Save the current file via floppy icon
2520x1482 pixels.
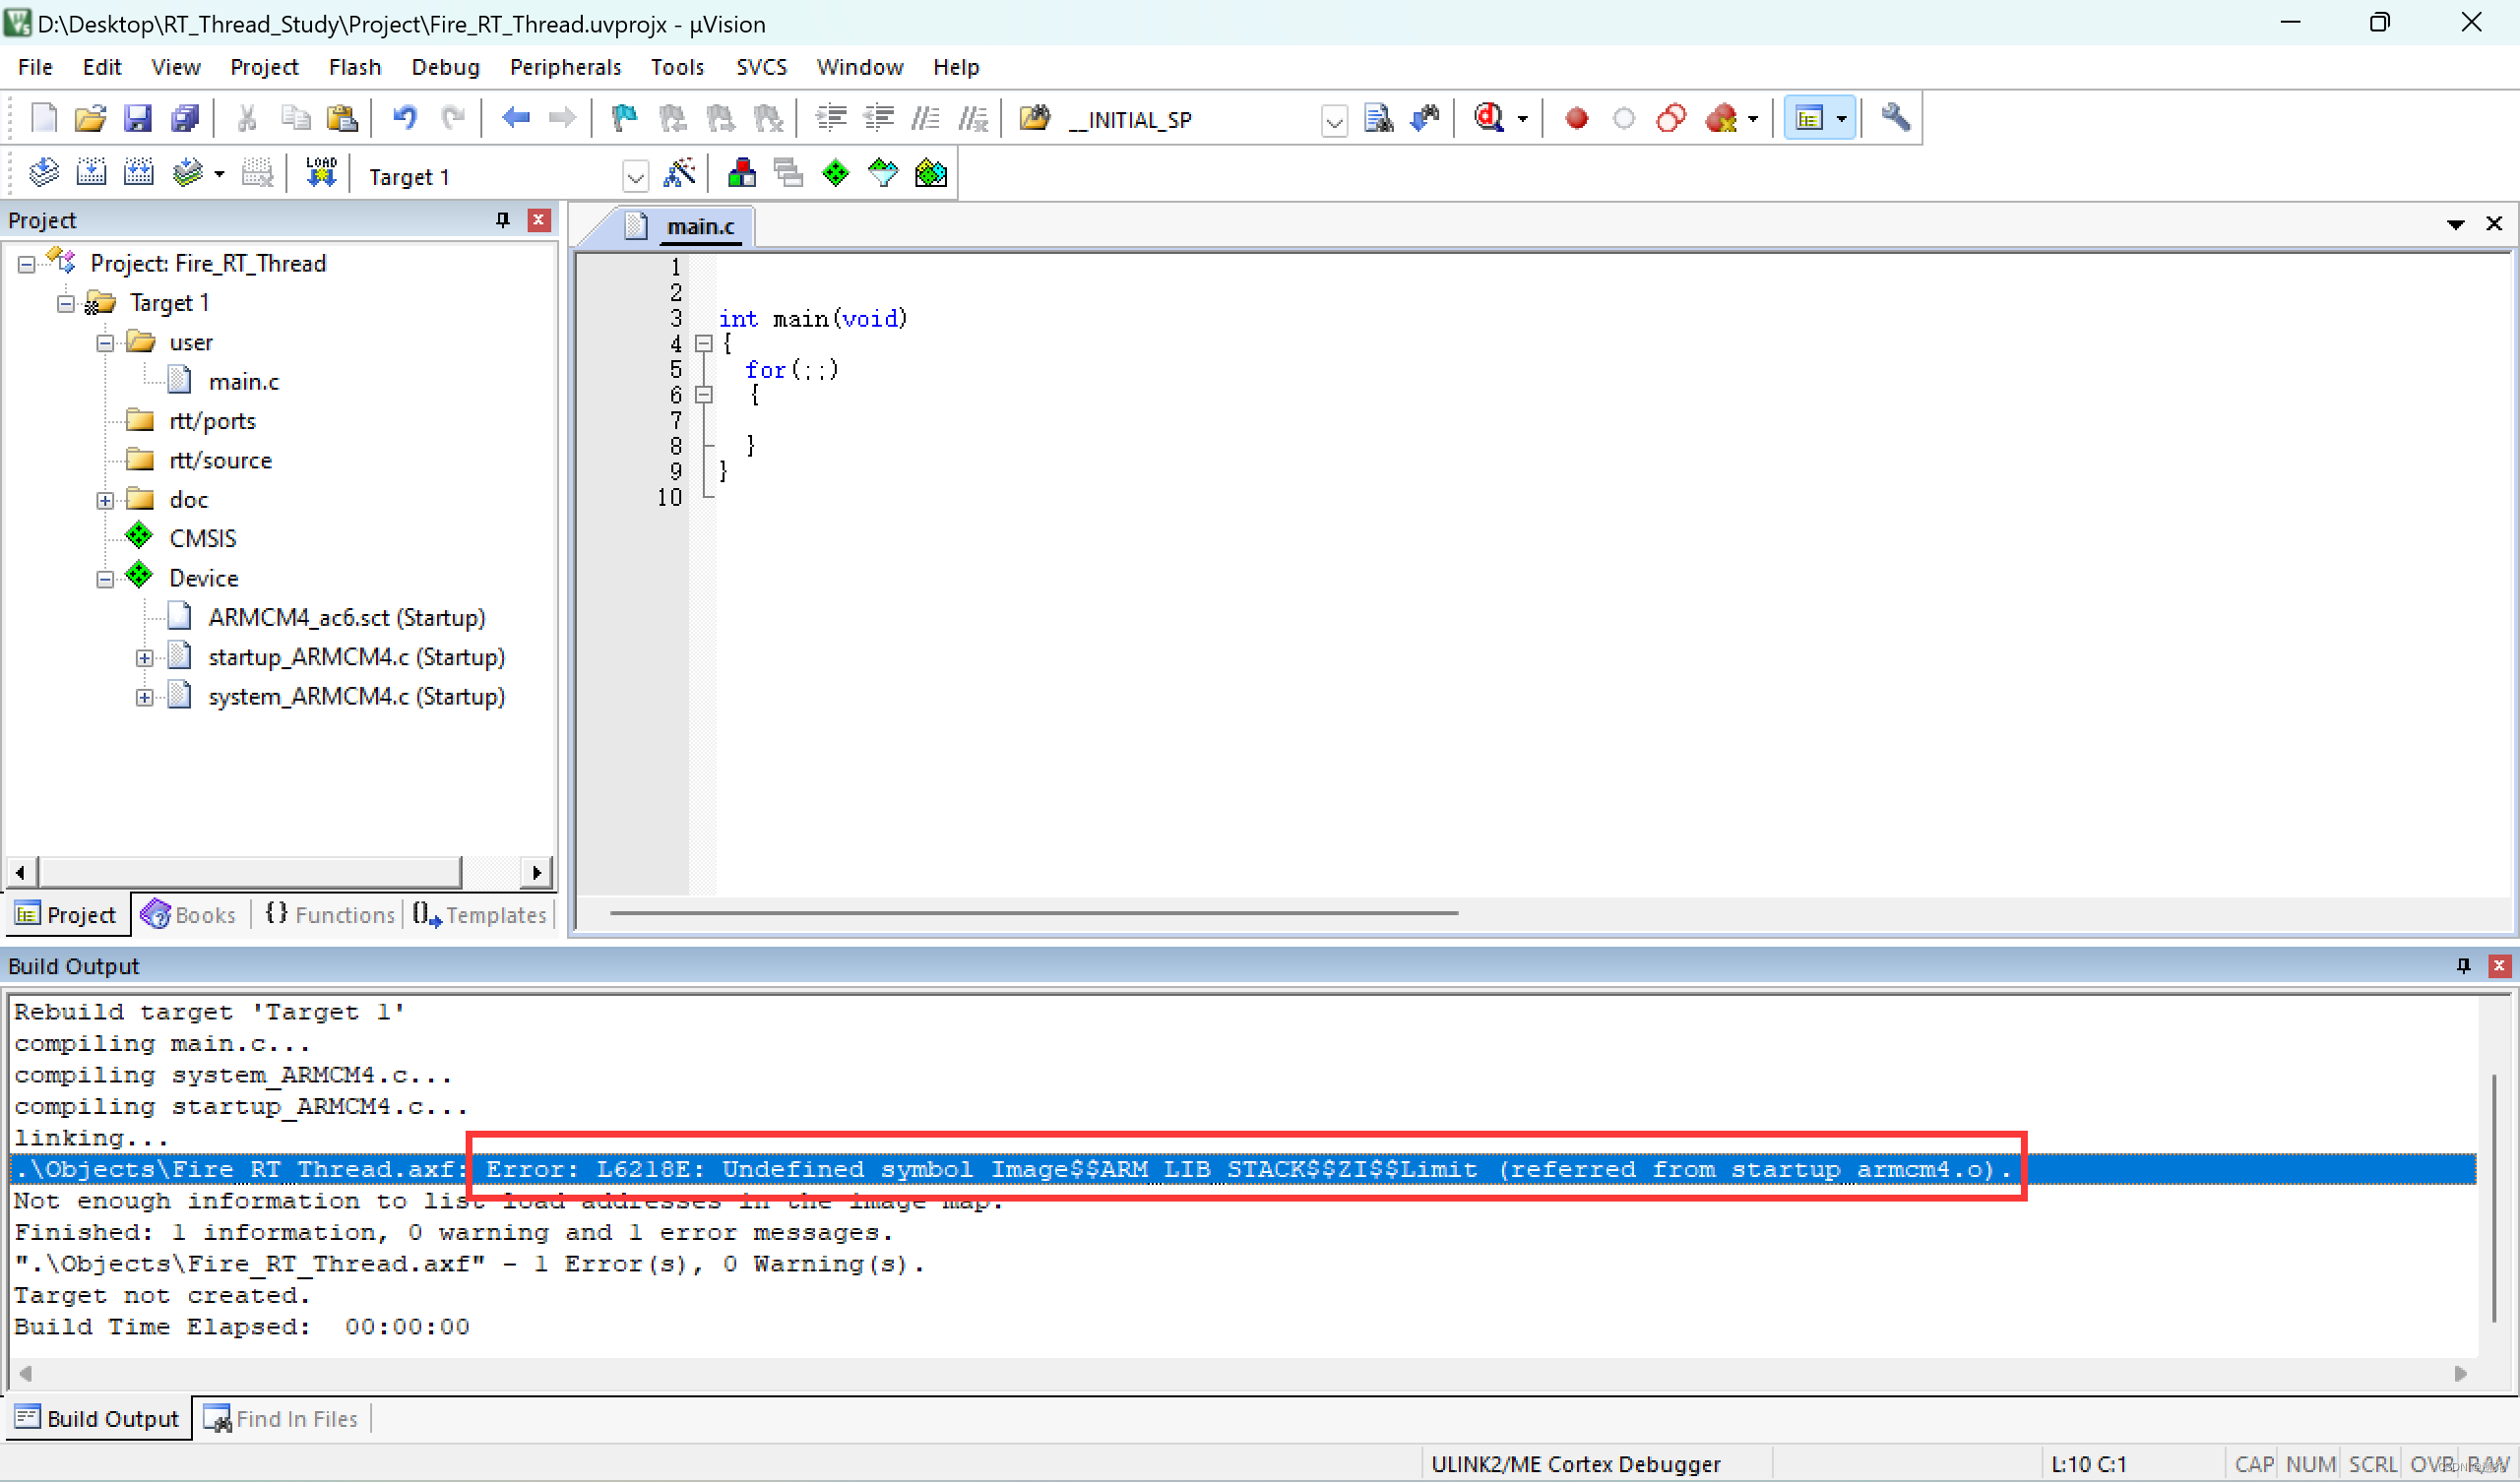137,119
